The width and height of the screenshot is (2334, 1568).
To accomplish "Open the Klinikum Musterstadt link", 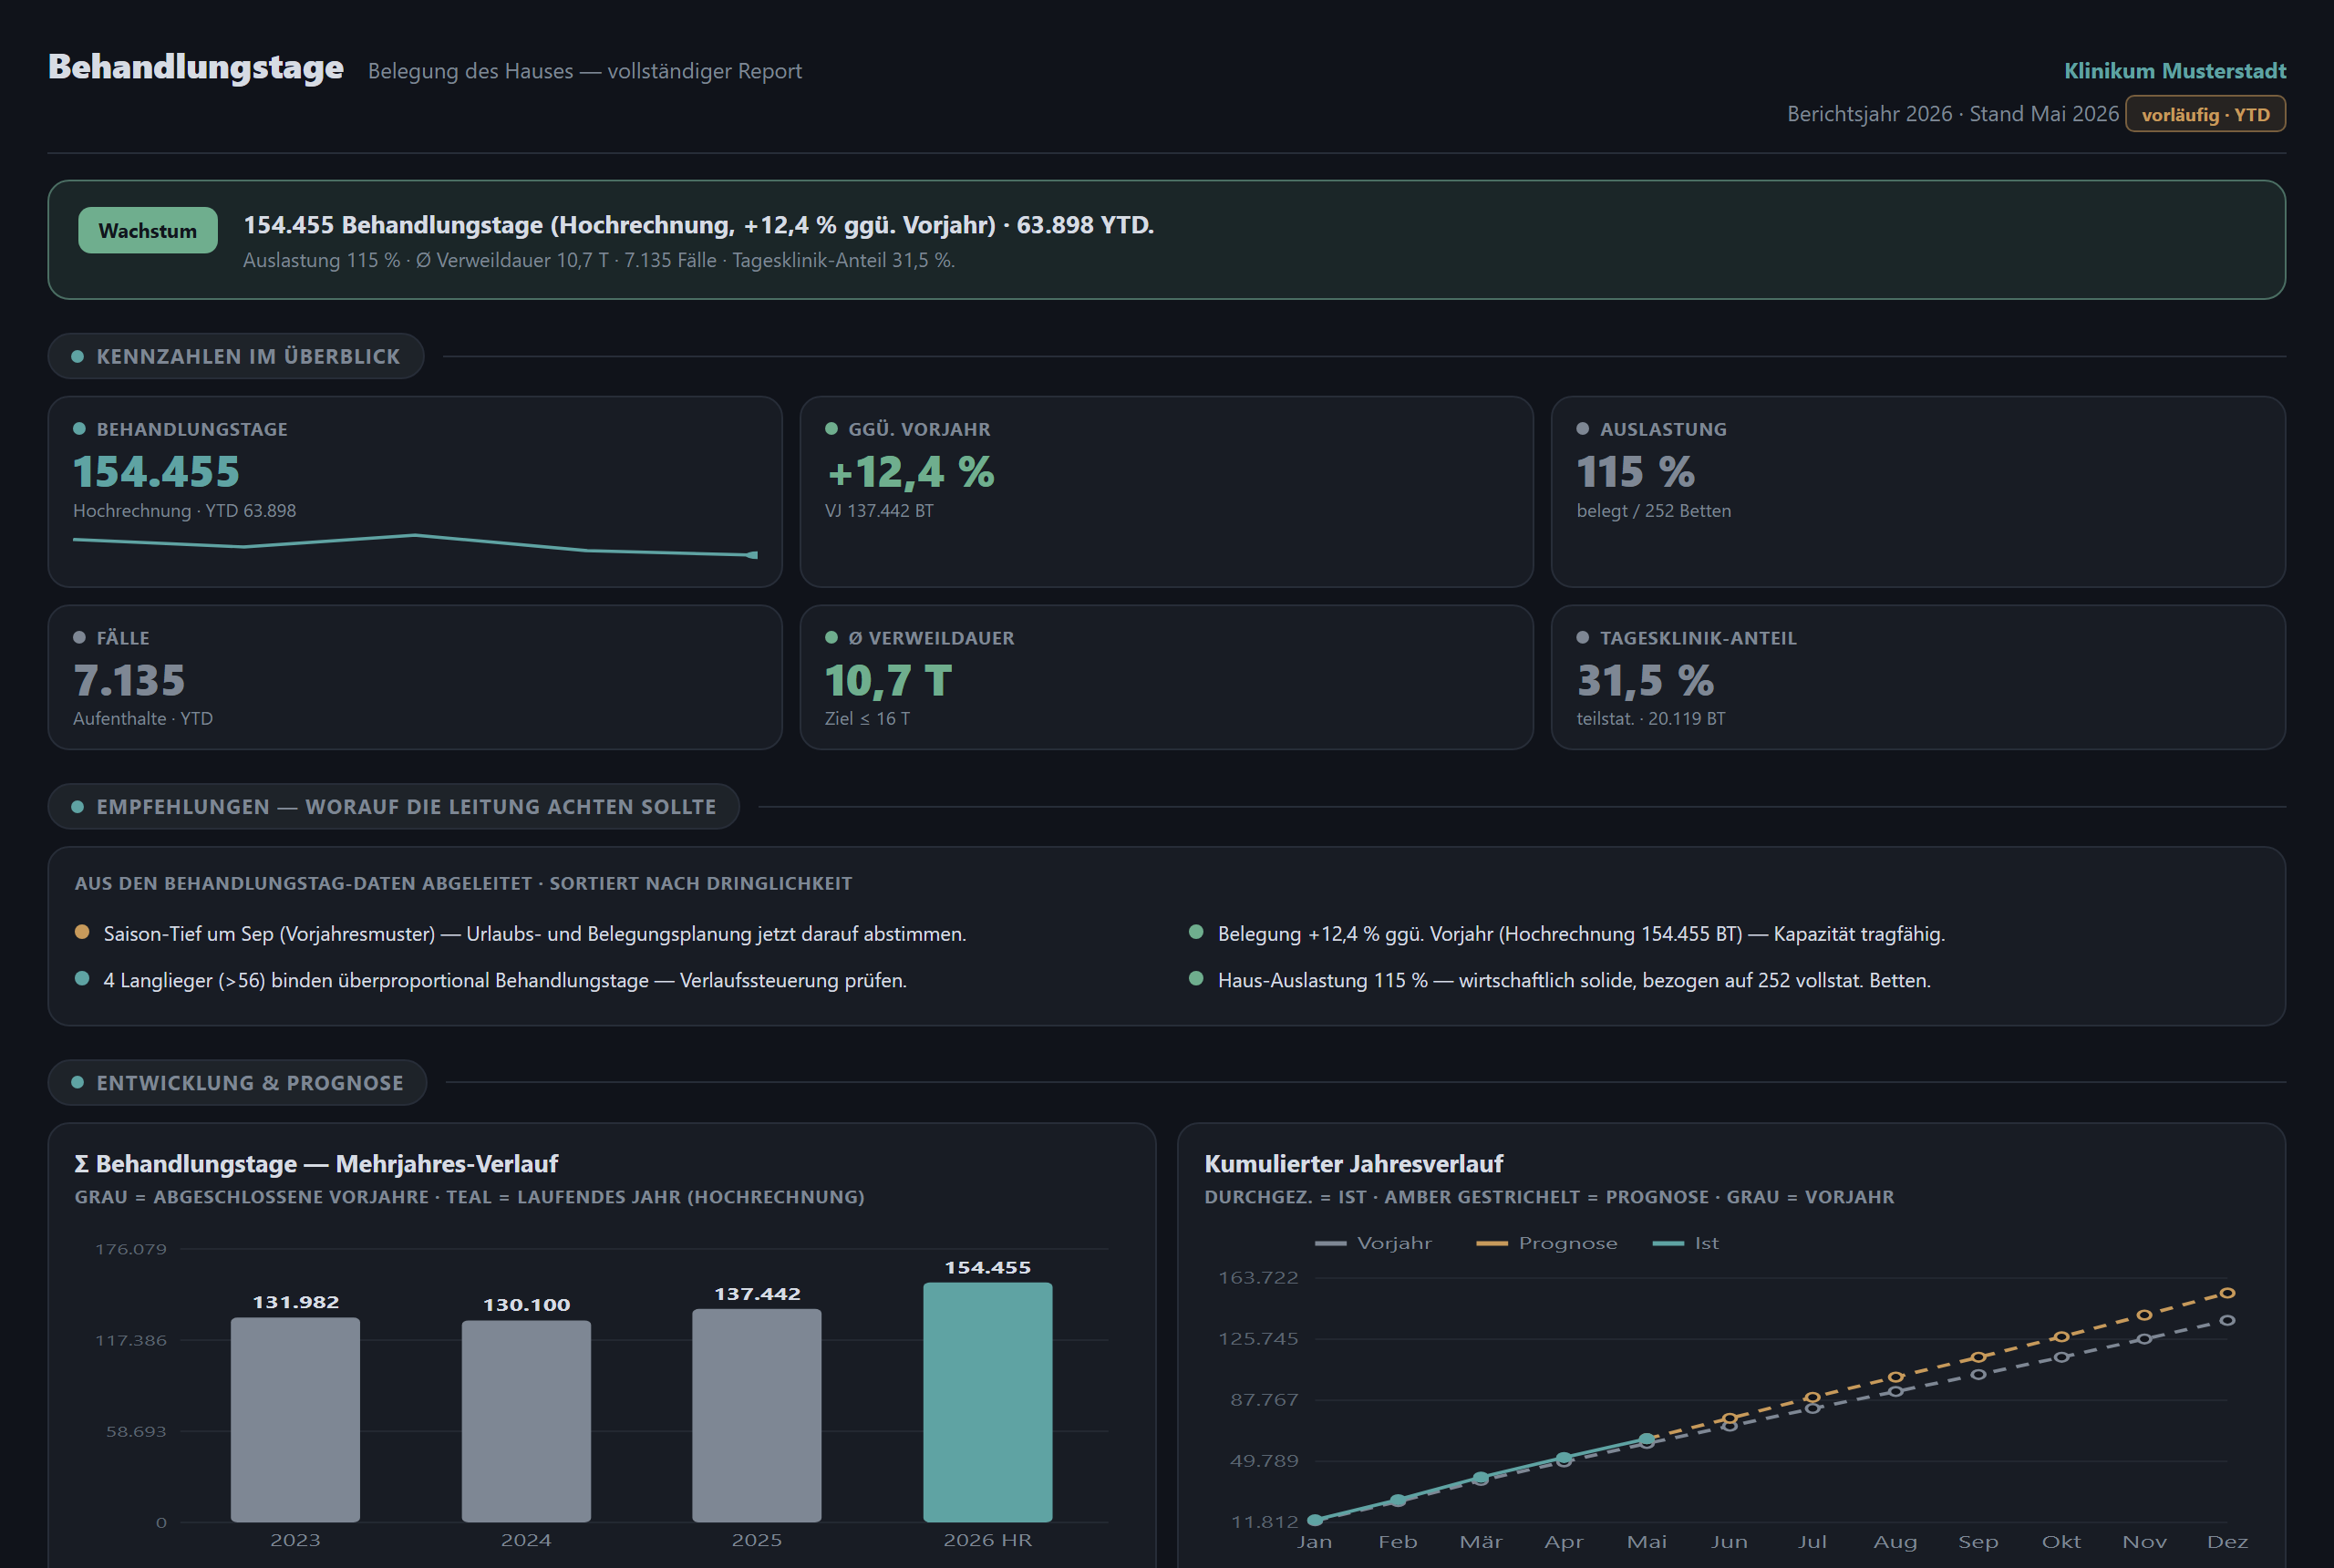I will [x=2175, y=71].
